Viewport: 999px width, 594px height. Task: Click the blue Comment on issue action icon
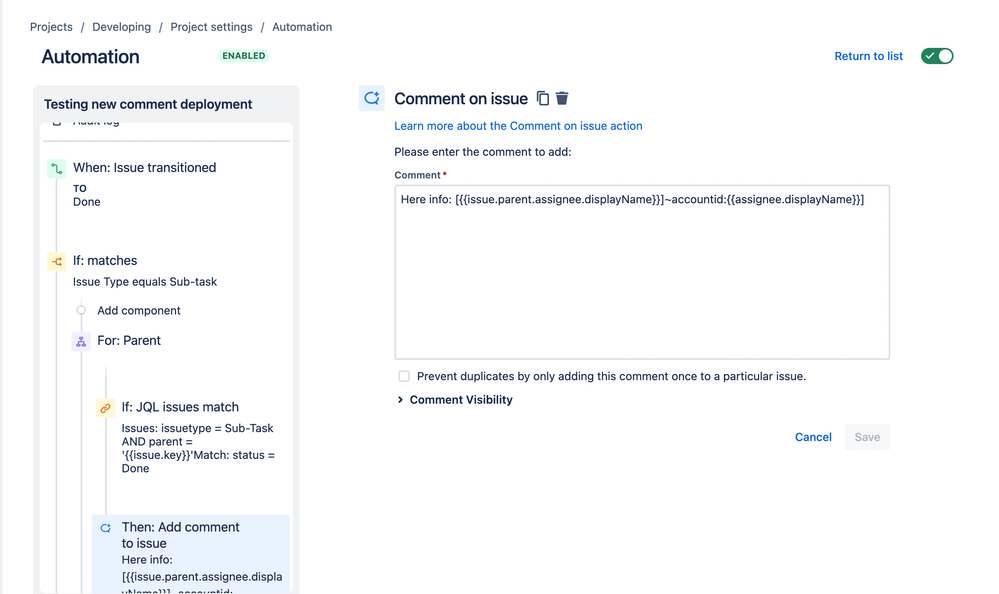tap(371, 98)
